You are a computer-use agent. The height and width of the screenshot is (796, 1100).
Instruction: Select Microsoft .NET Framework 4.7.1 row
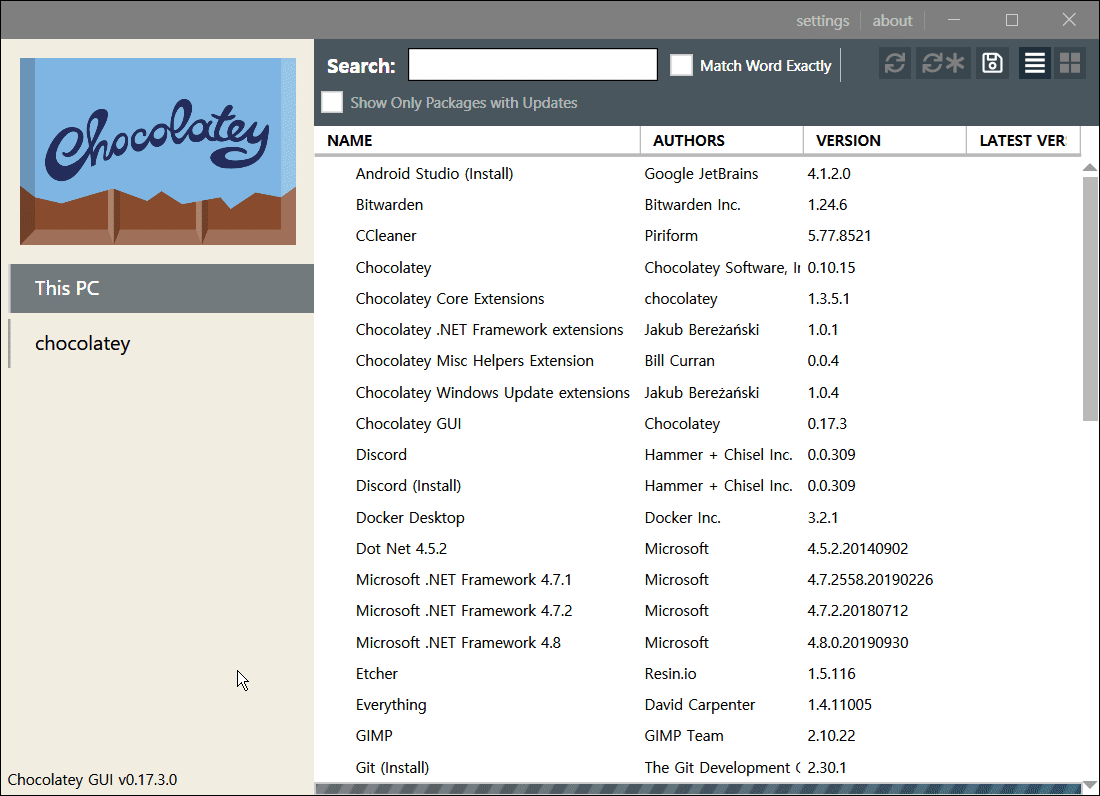tap(698, 579)
